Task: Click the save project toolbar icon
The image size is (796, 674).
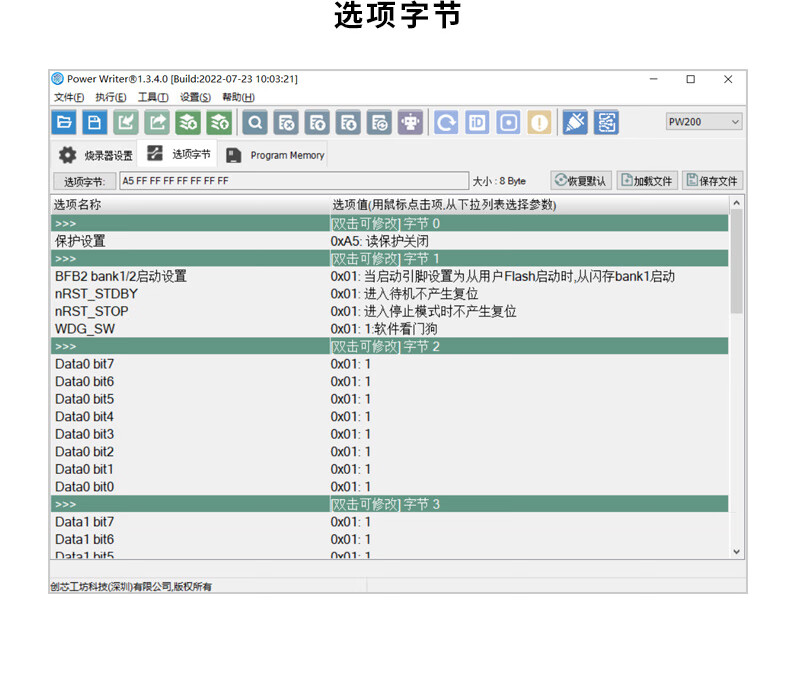Action: (95, 122)
